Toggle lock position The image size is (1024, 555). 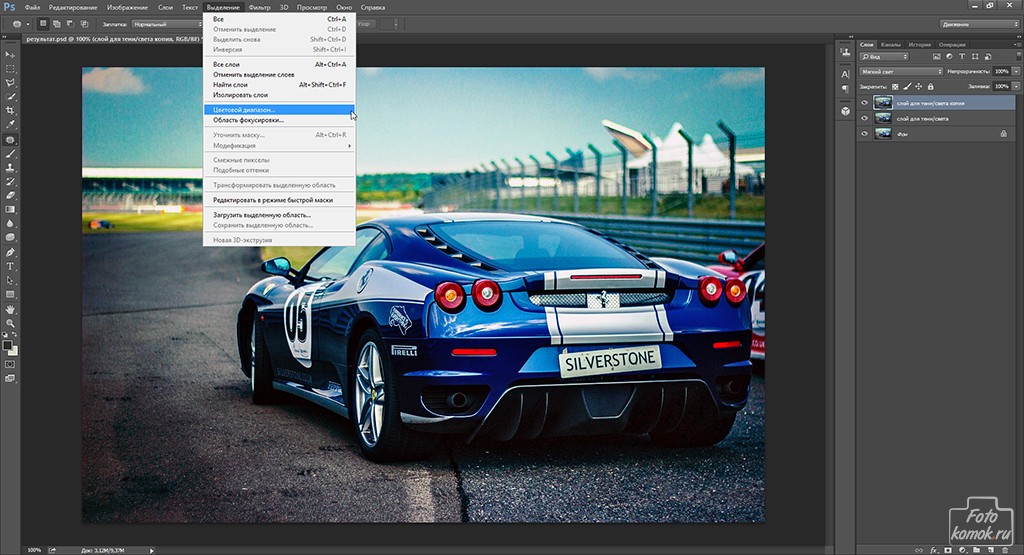click(x=919, y=86)
